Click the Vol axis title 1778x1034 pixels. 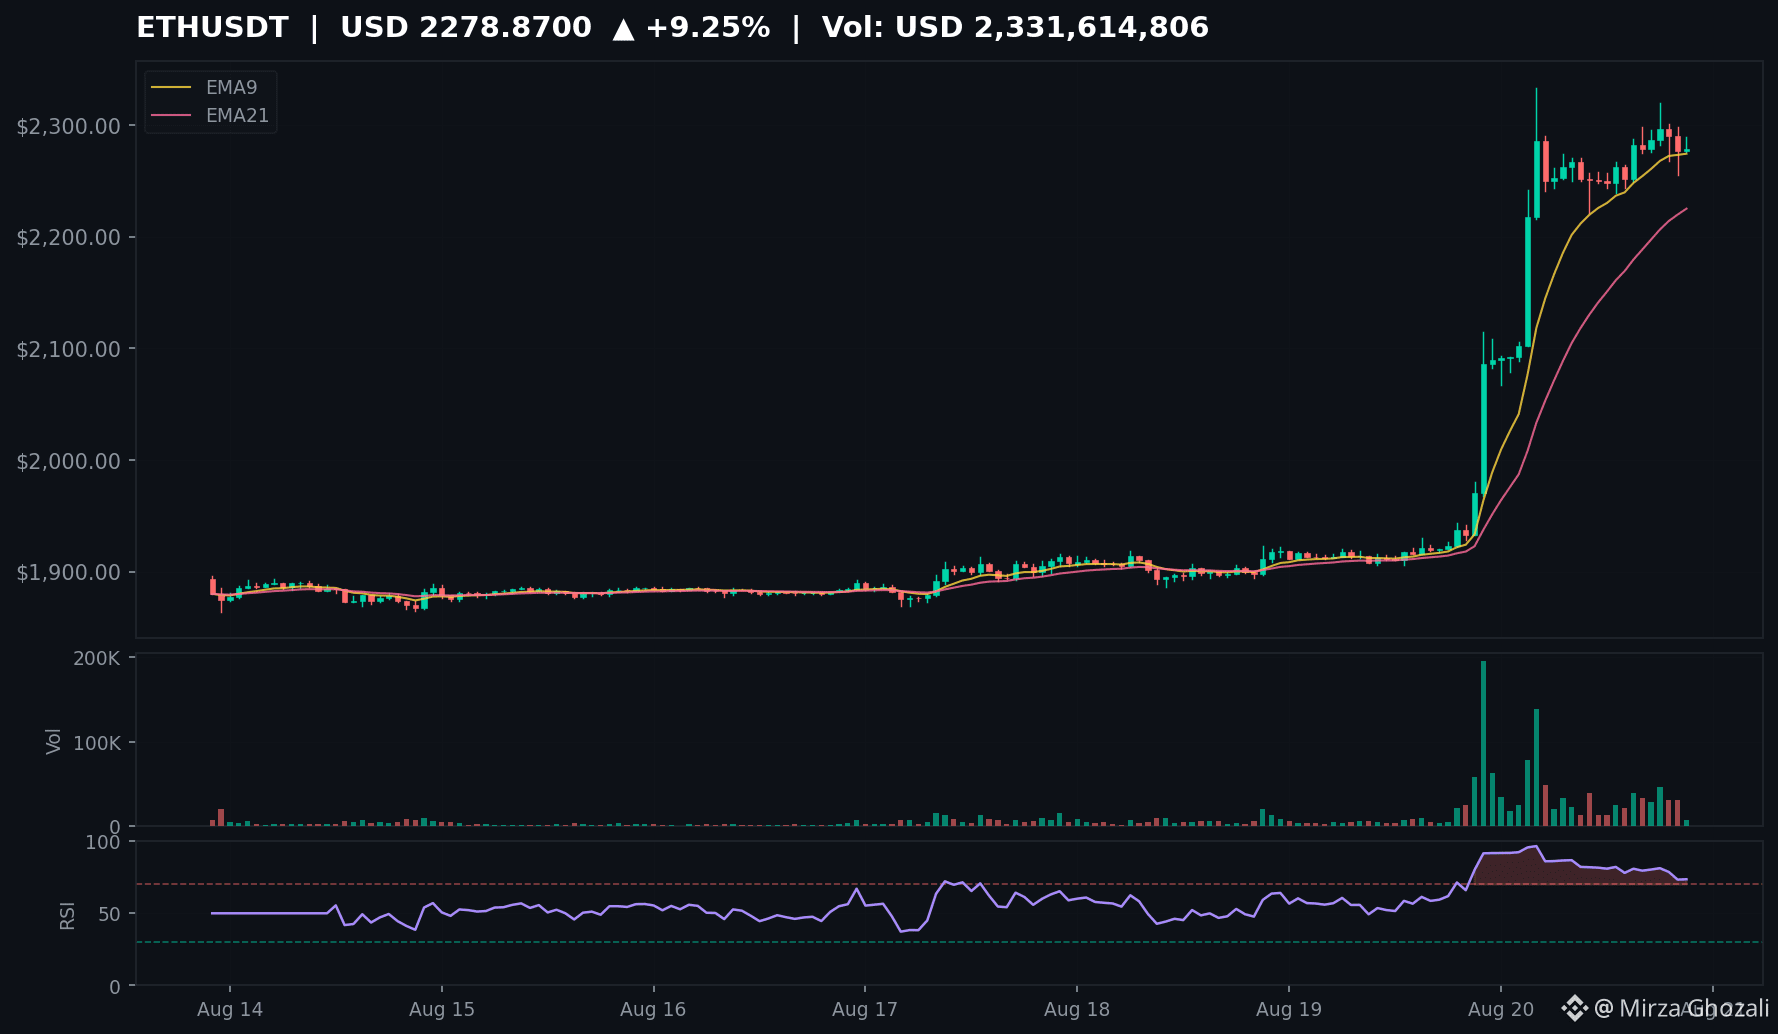pyautogui.click(x=54, y=741)
